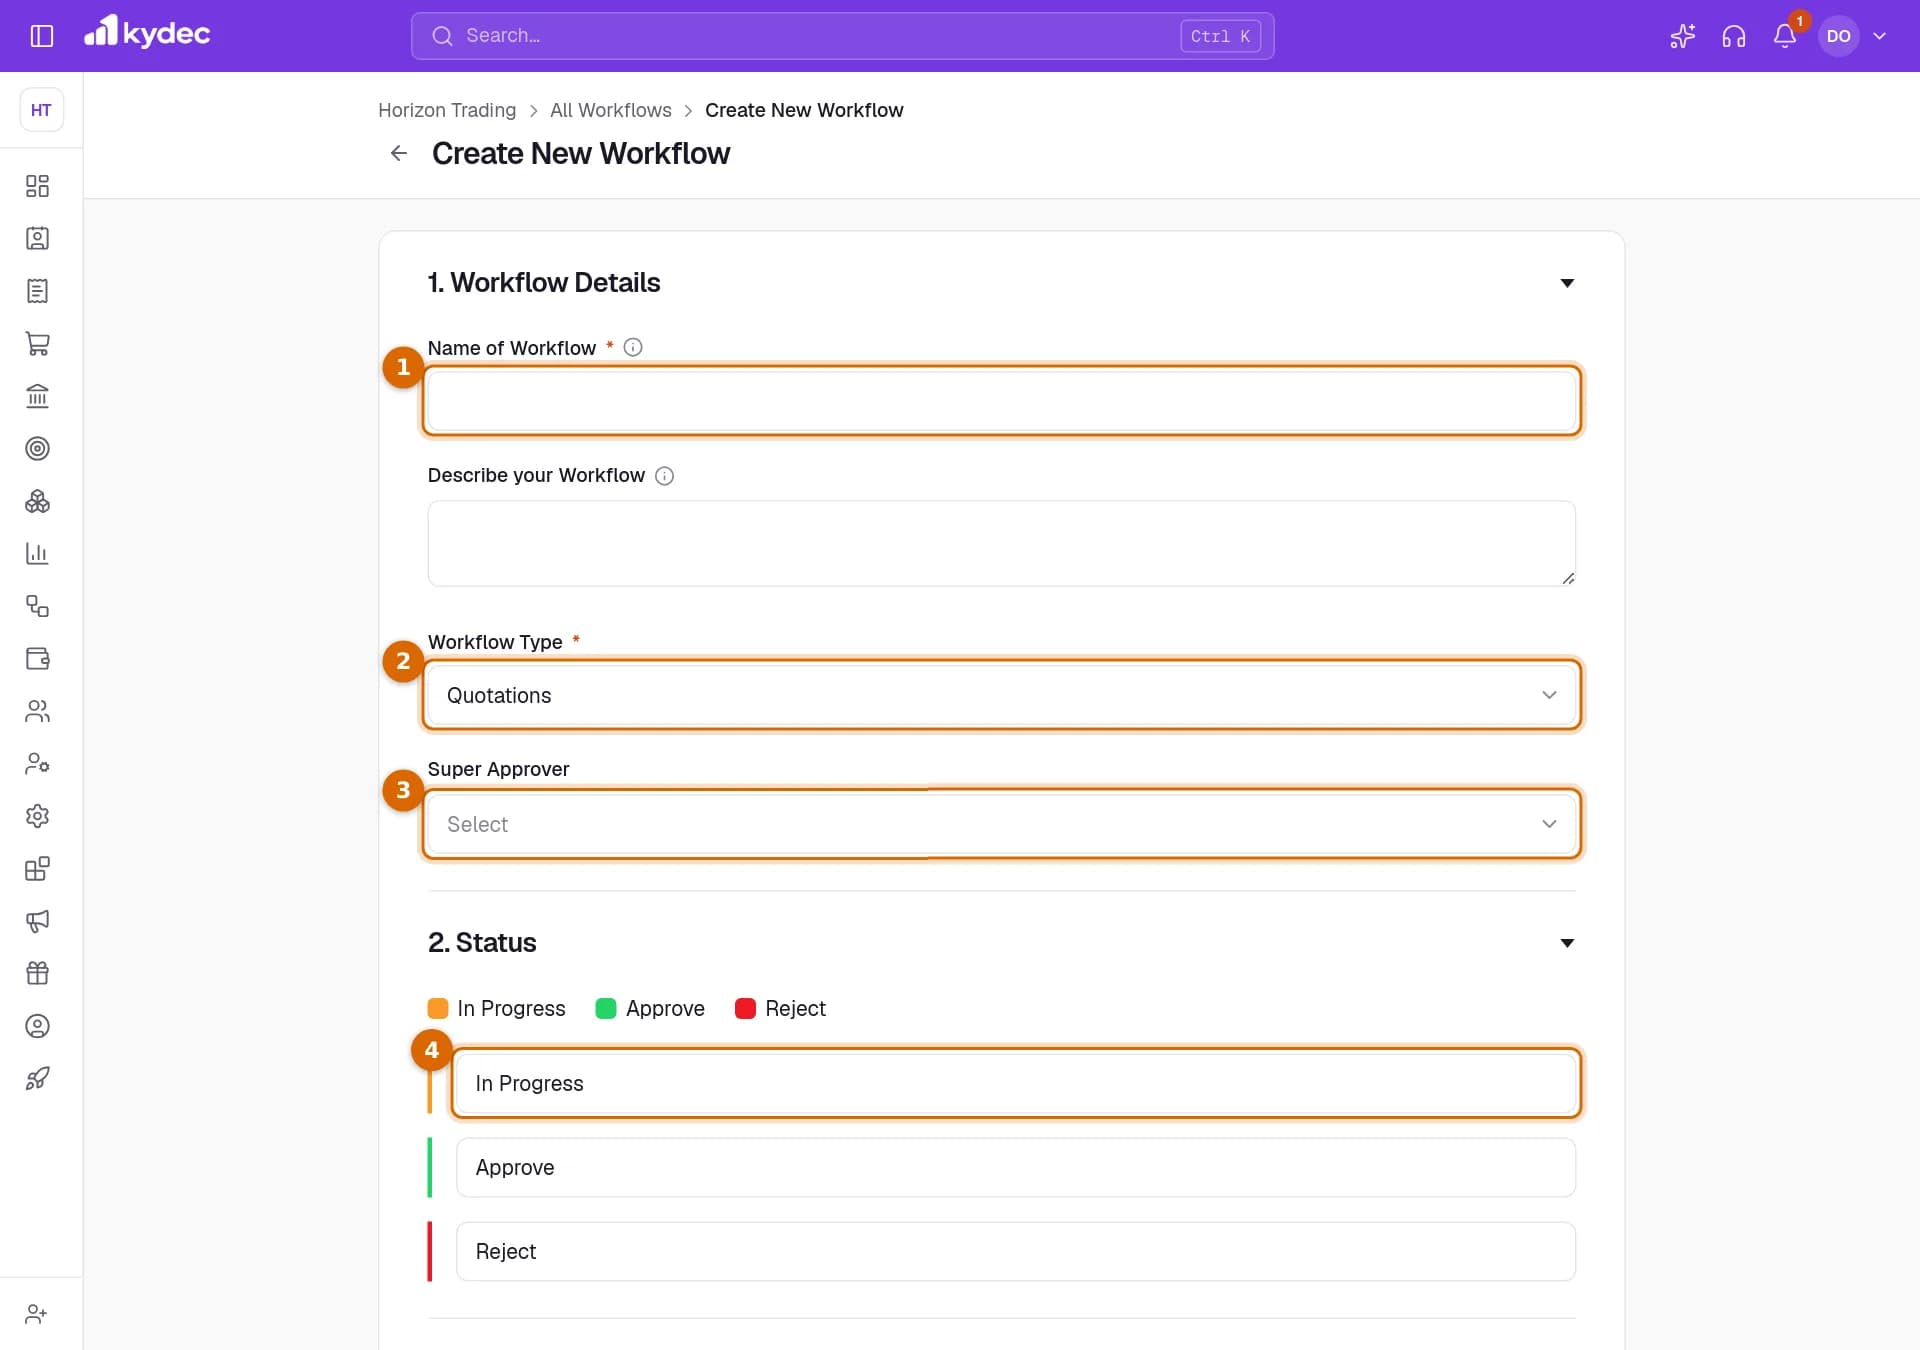Open the rocket sidebar icon
The height and width of the screenshot is (1350, 1920).
click(37, 1078)
